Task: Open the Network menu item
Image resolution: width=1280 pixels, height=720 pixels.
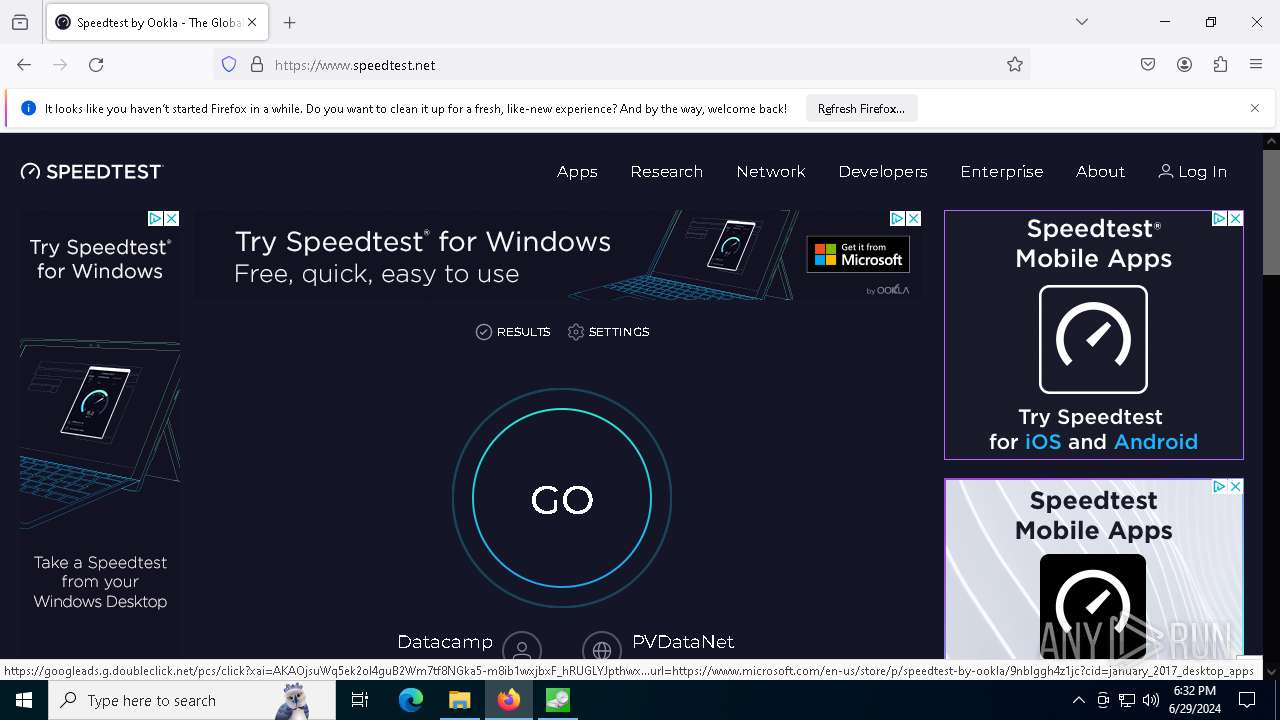Action: (x=771, y=172)
